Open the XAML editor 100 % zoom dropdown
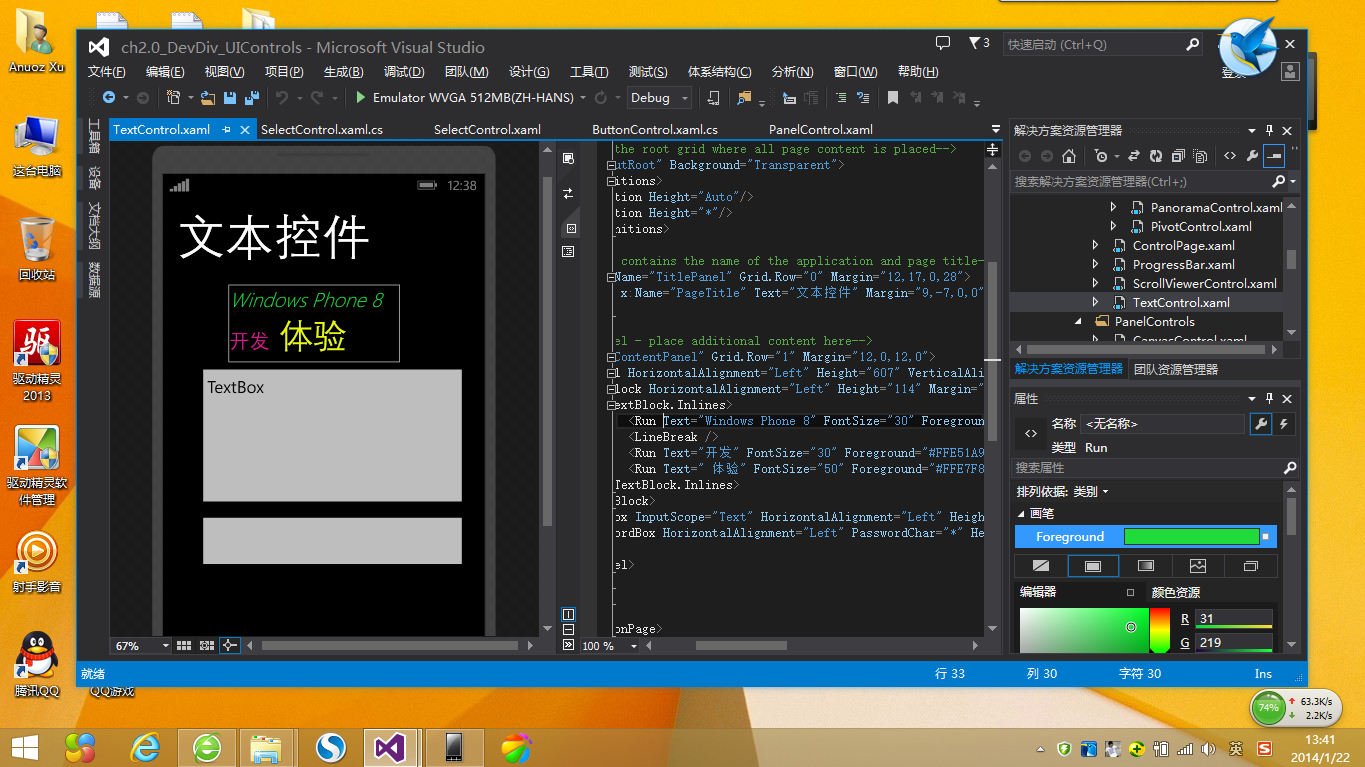The image size is (1365, 767). coord(633,646)
